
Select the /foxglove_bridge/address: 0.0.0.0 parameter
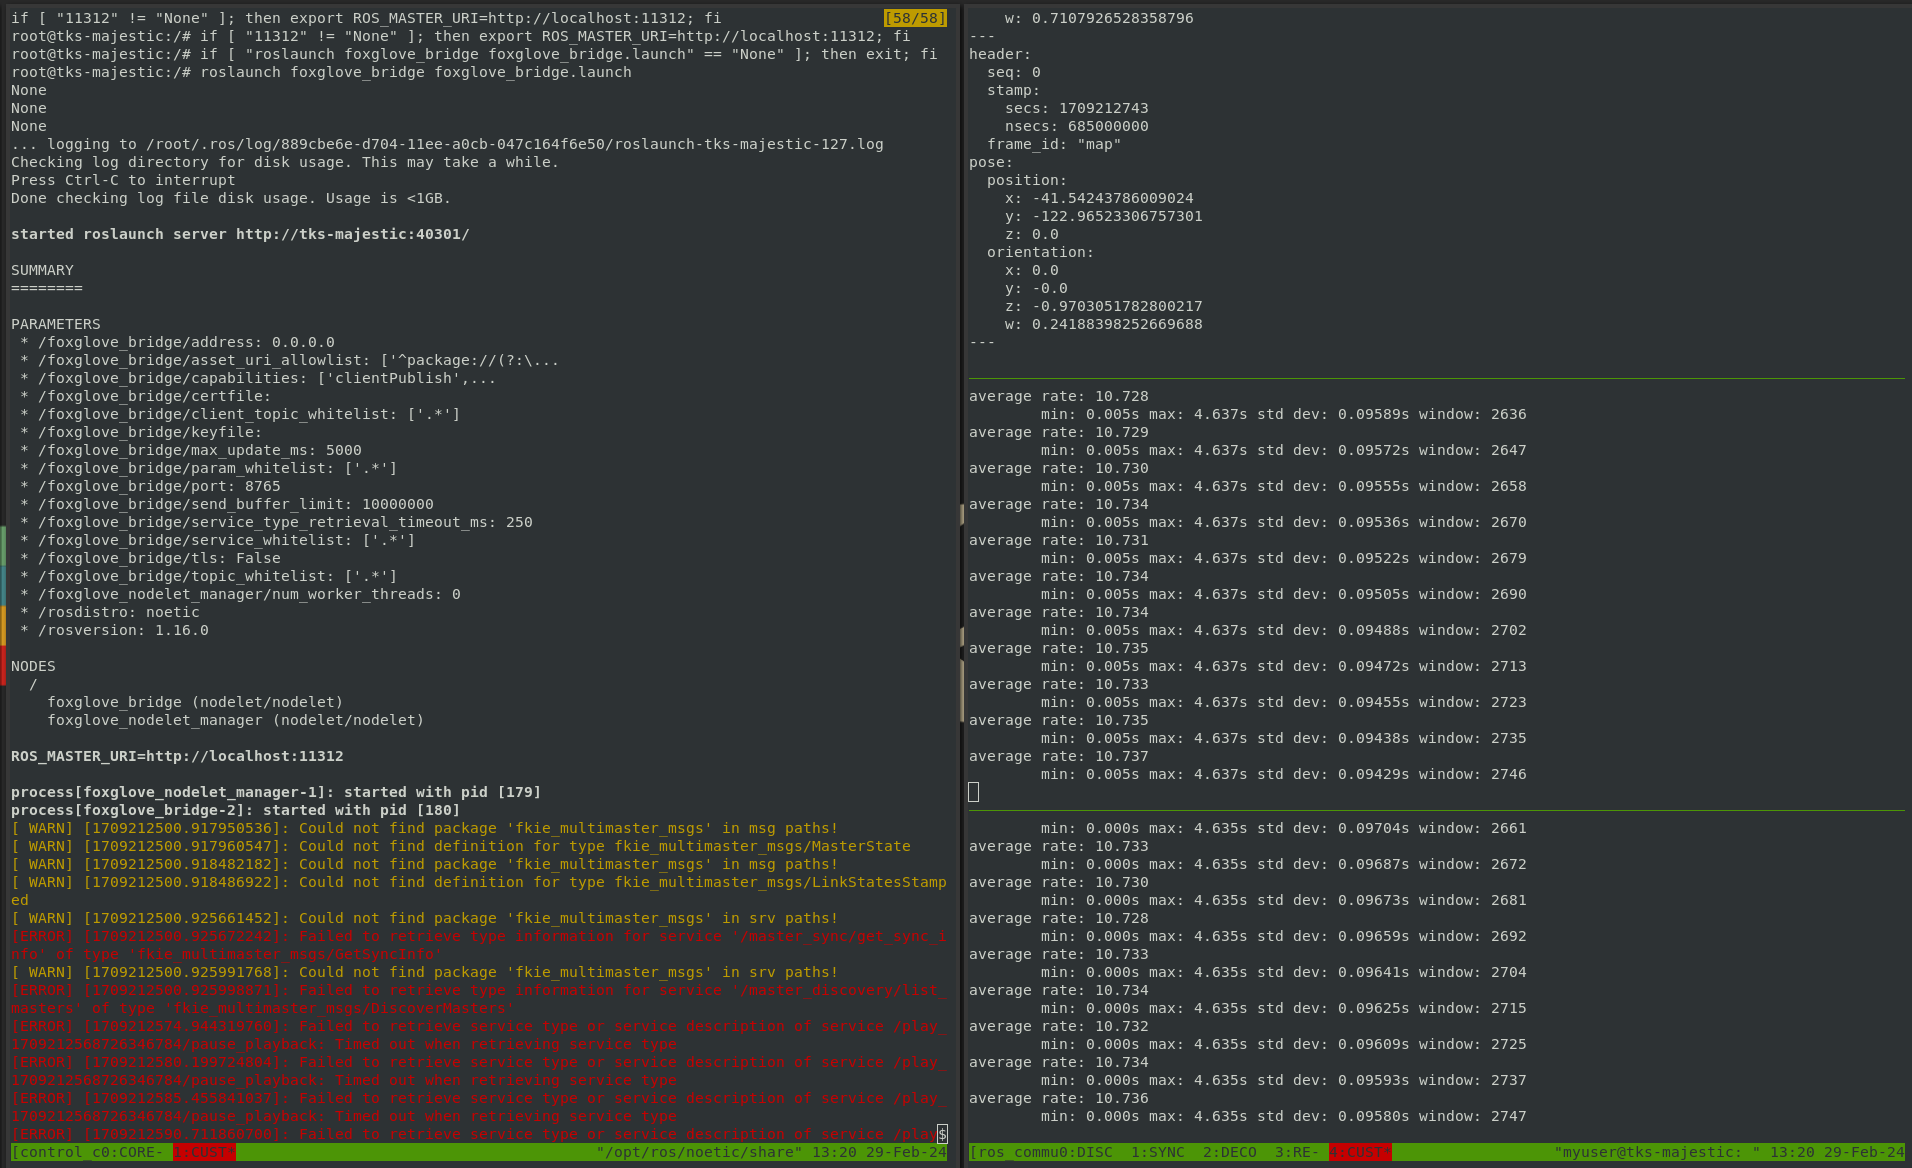coord(177,342)
